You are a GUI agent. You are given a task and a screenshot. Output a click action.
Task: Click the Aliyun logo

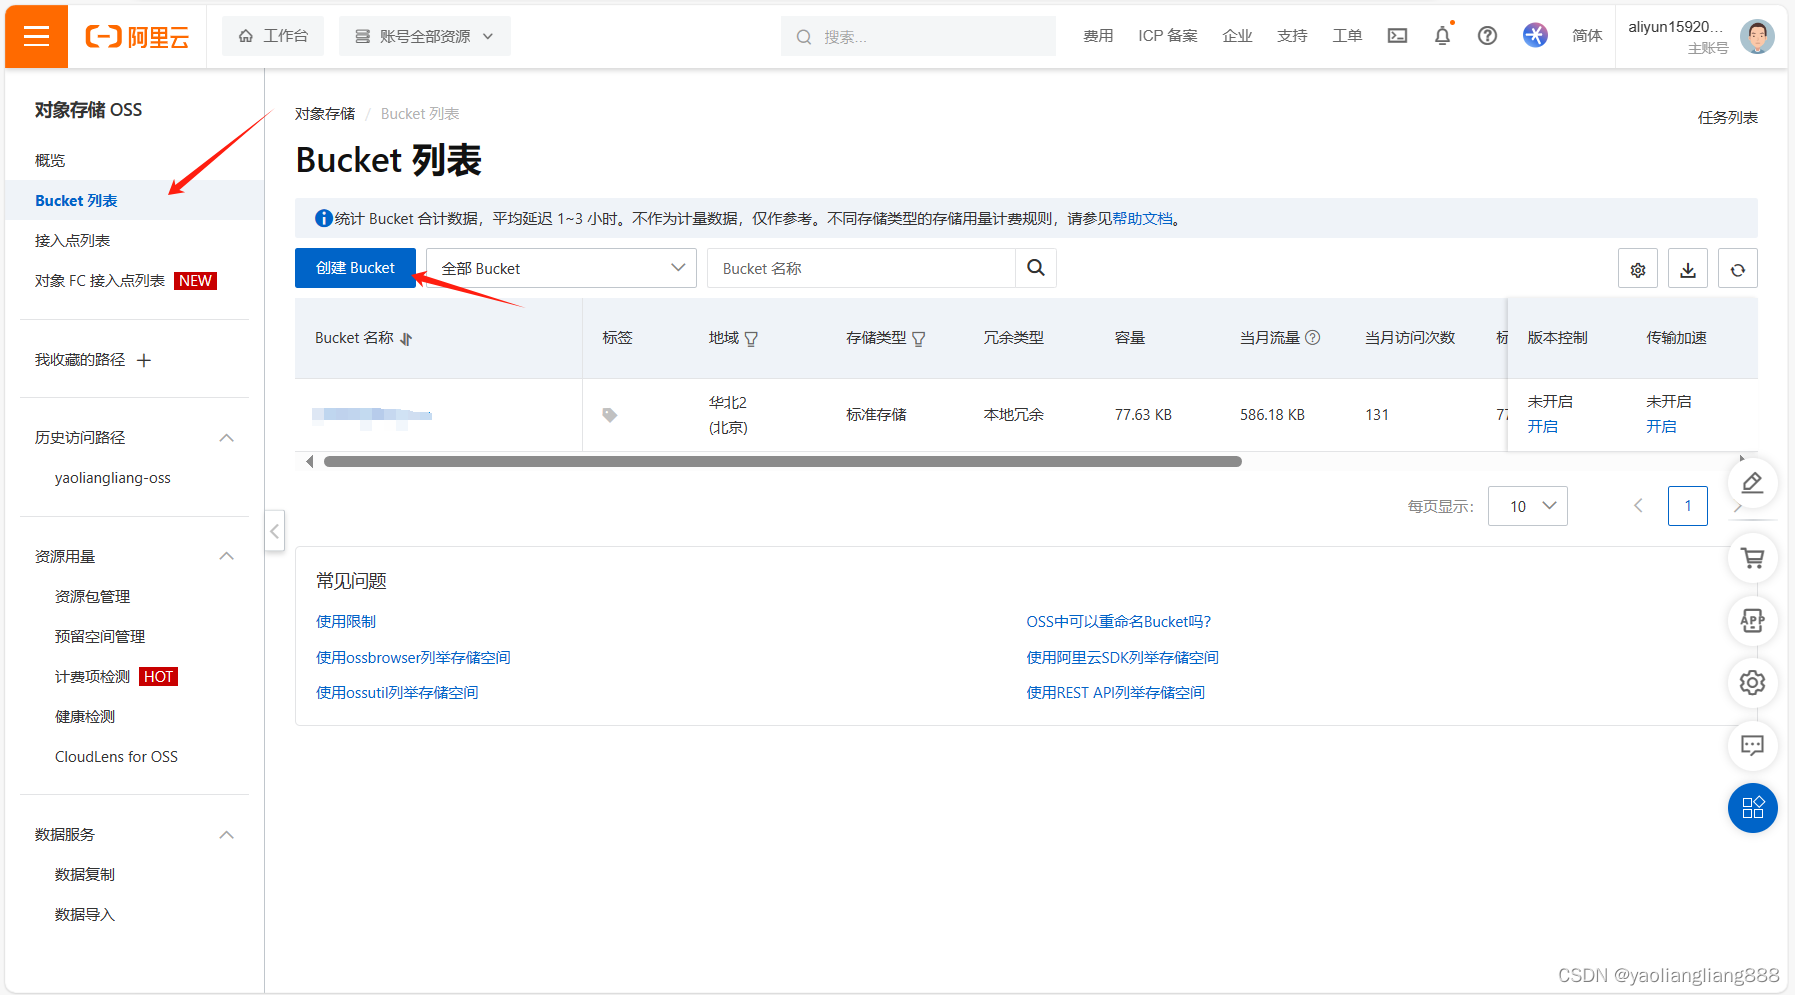pyautogui.click(x=137, y=37)
